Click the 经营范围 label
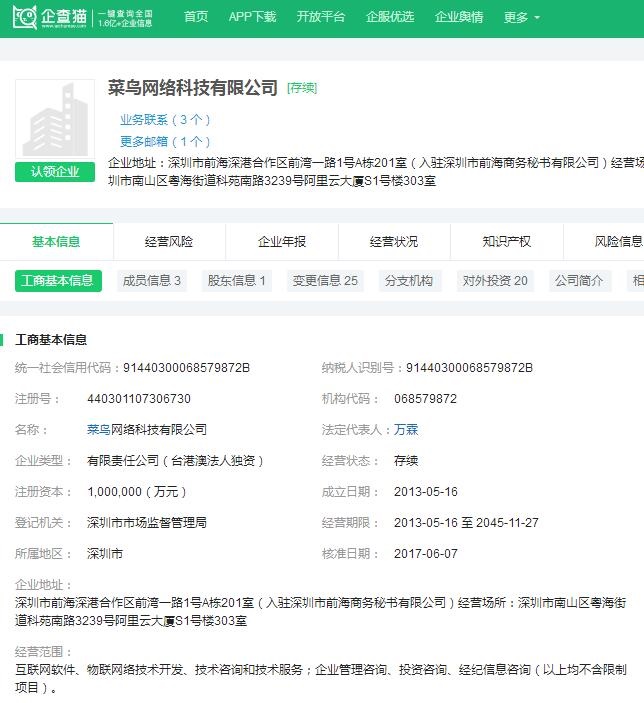Viewport: 644px width, 703px height. (x=43, y=651)
